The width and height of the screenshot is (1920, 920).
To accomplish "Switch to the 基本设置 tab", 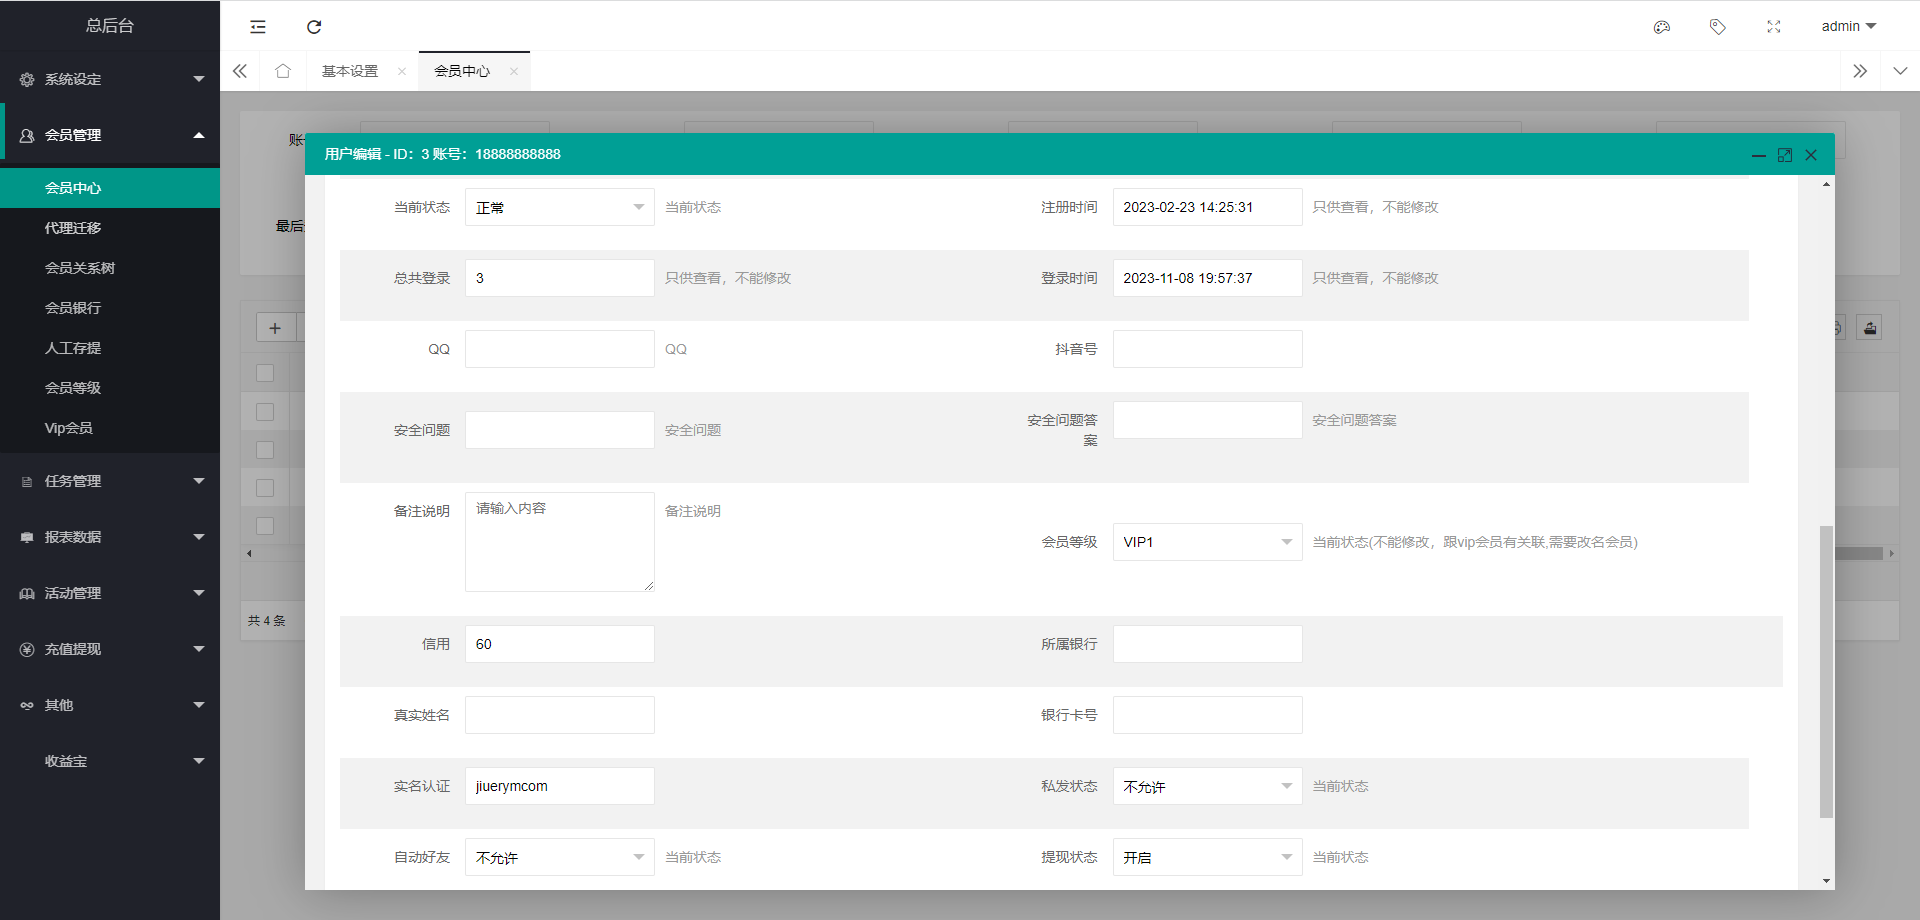I will click(350, 71).
